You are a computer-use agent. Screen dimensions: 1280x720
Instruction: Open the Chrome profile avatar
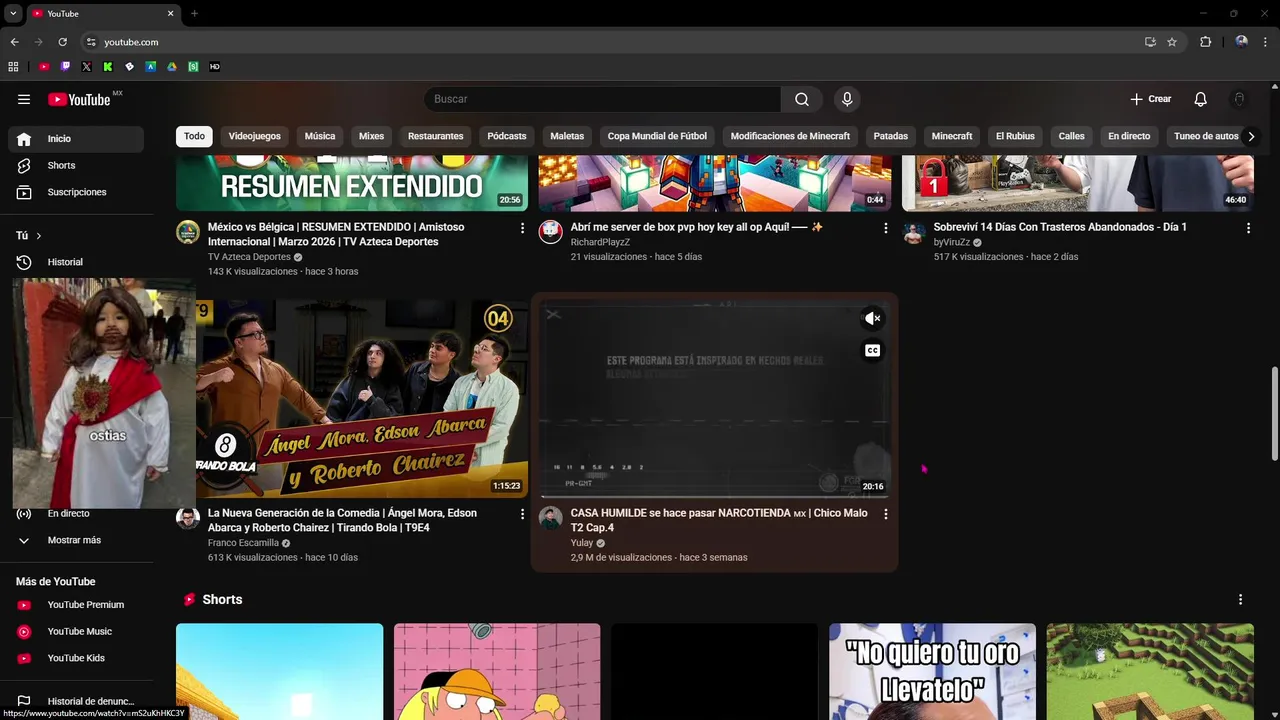pos(1241,42)
